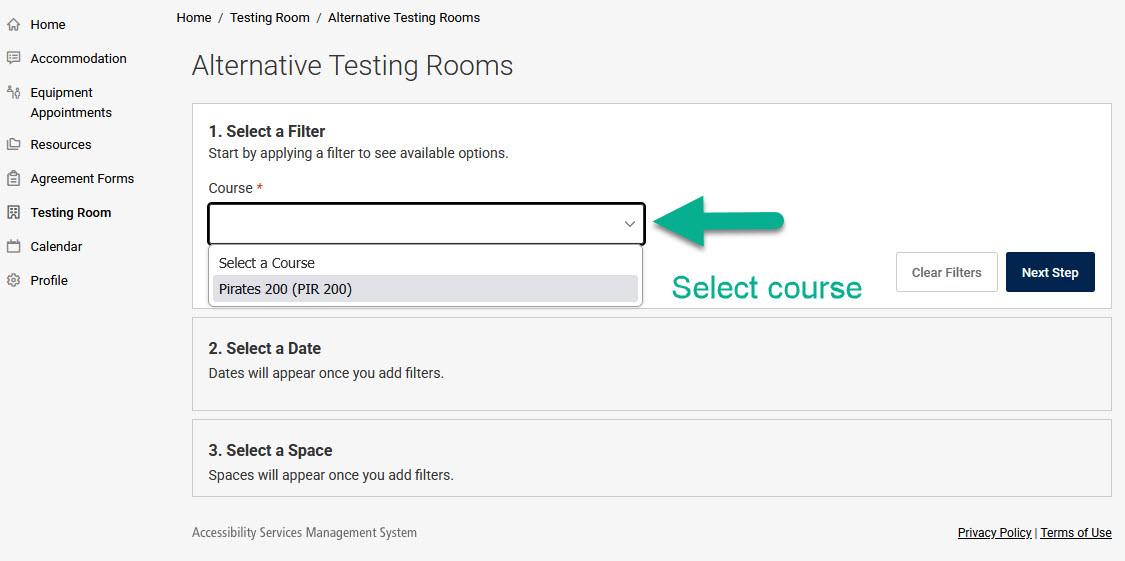The height and width of the screenshot is (561, 1125).
Task: Open Calendar from the sidebar
Action: (x=56, y=246)
